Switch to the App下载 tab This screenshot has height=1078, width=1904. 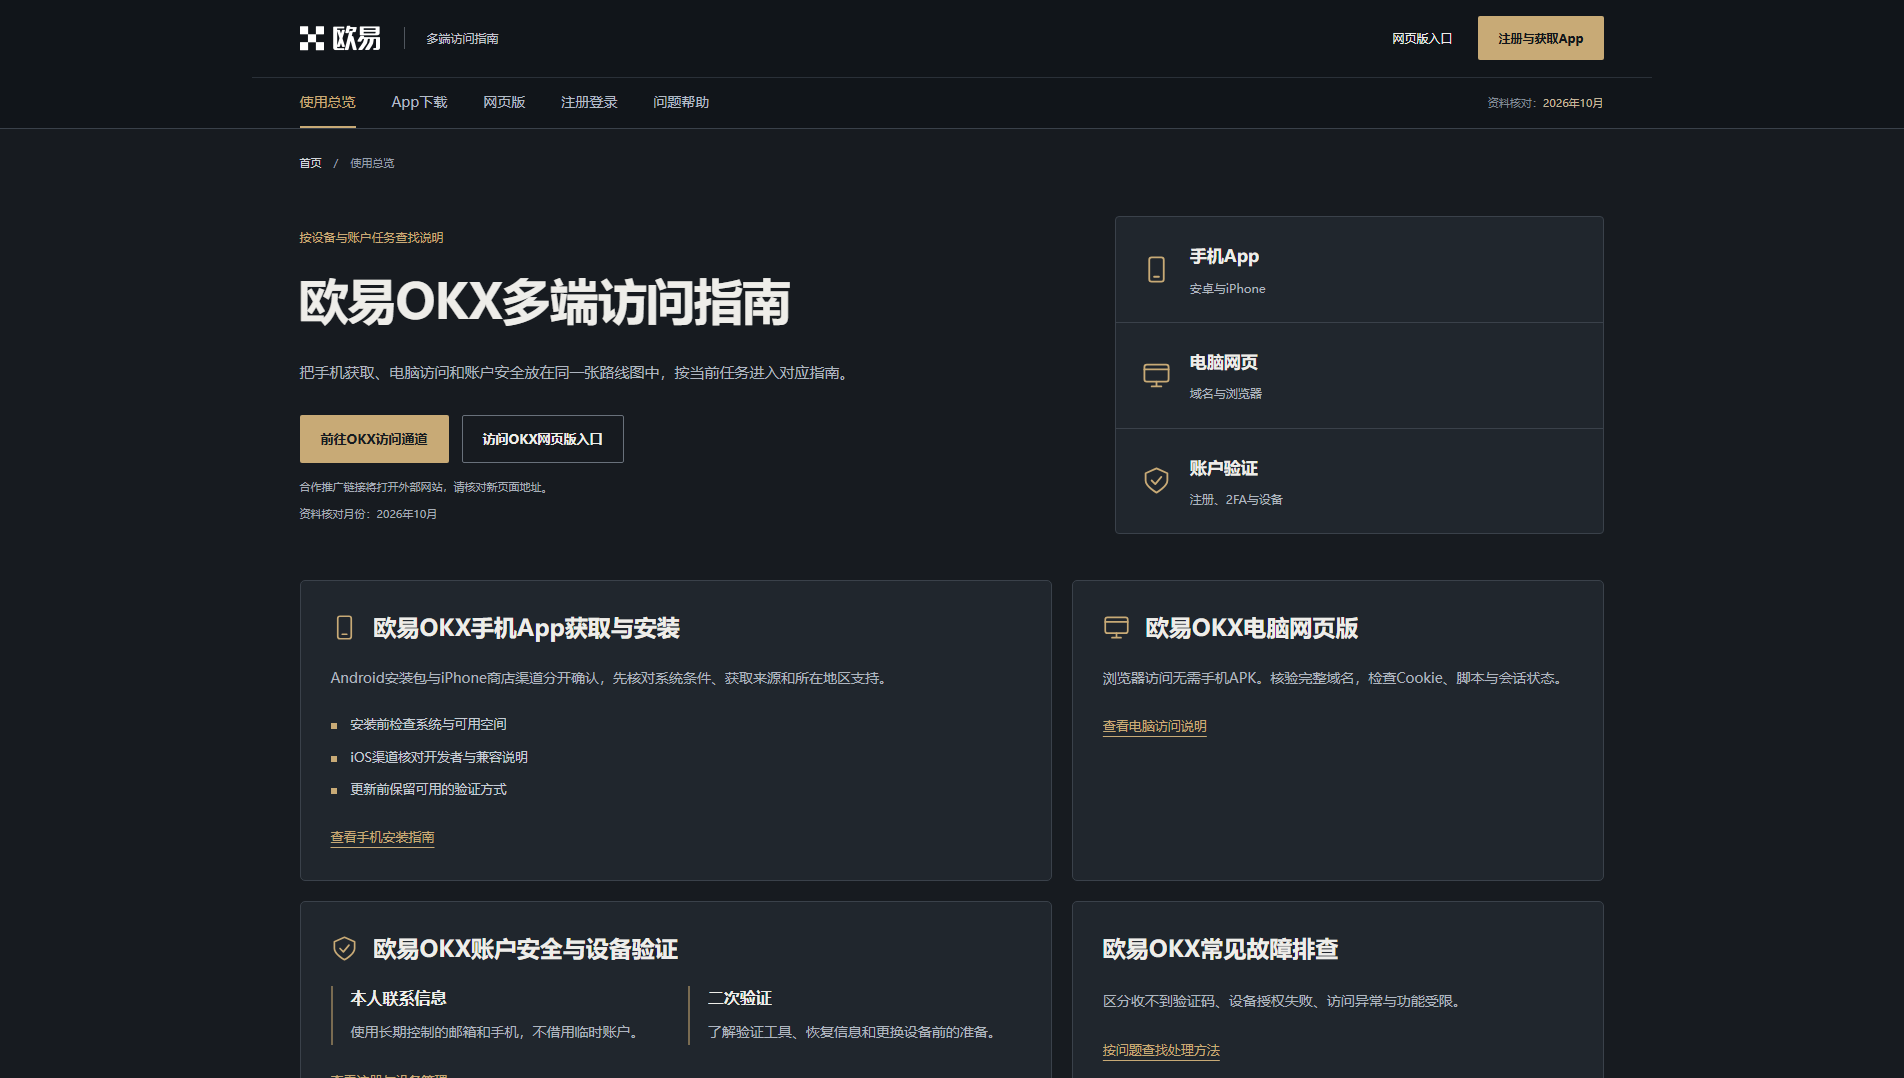point(419,102)
